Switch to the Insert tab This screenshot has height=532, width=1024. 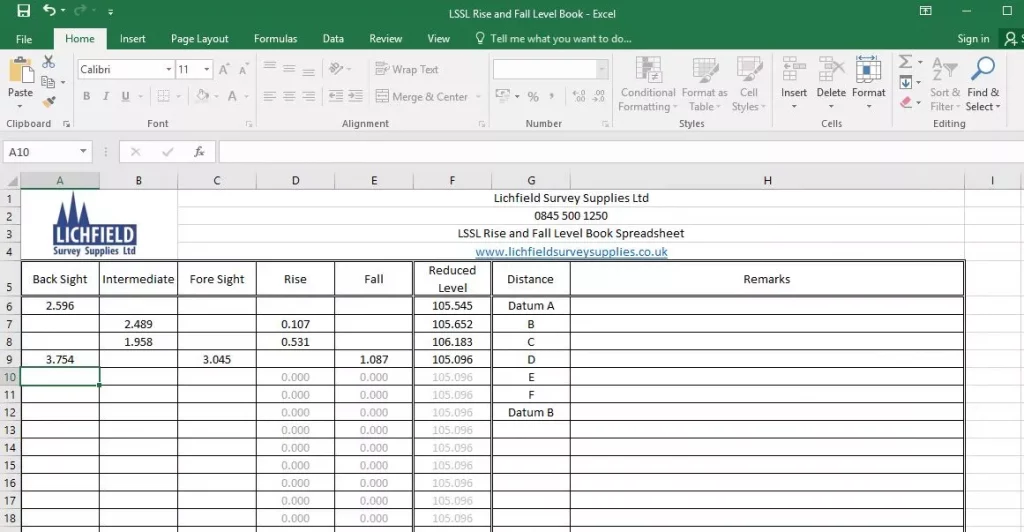[x=133, y=39]
